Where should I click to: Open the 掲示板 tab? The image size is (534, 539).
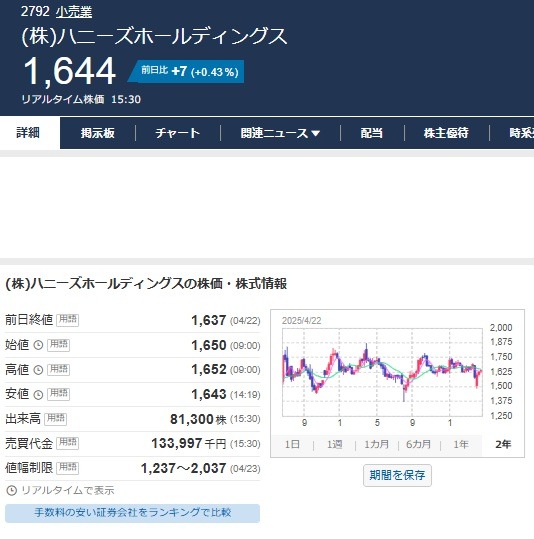(x=98, y=133)
